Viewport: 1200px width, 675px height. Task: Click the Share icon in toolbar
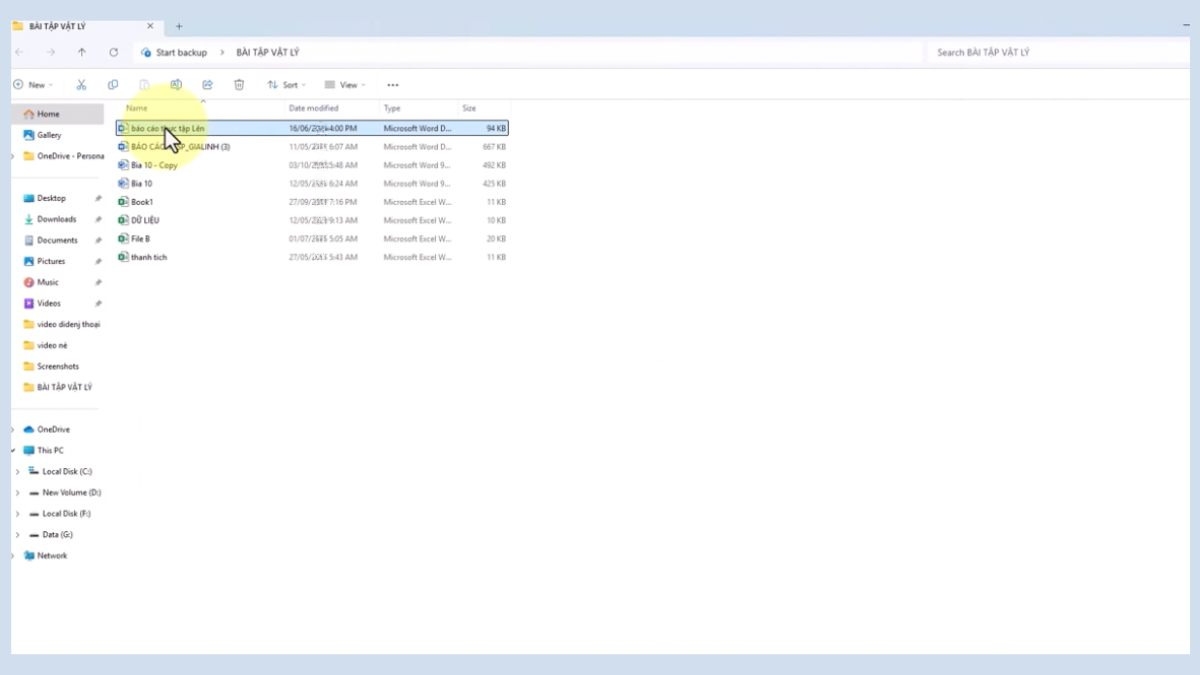208,85
